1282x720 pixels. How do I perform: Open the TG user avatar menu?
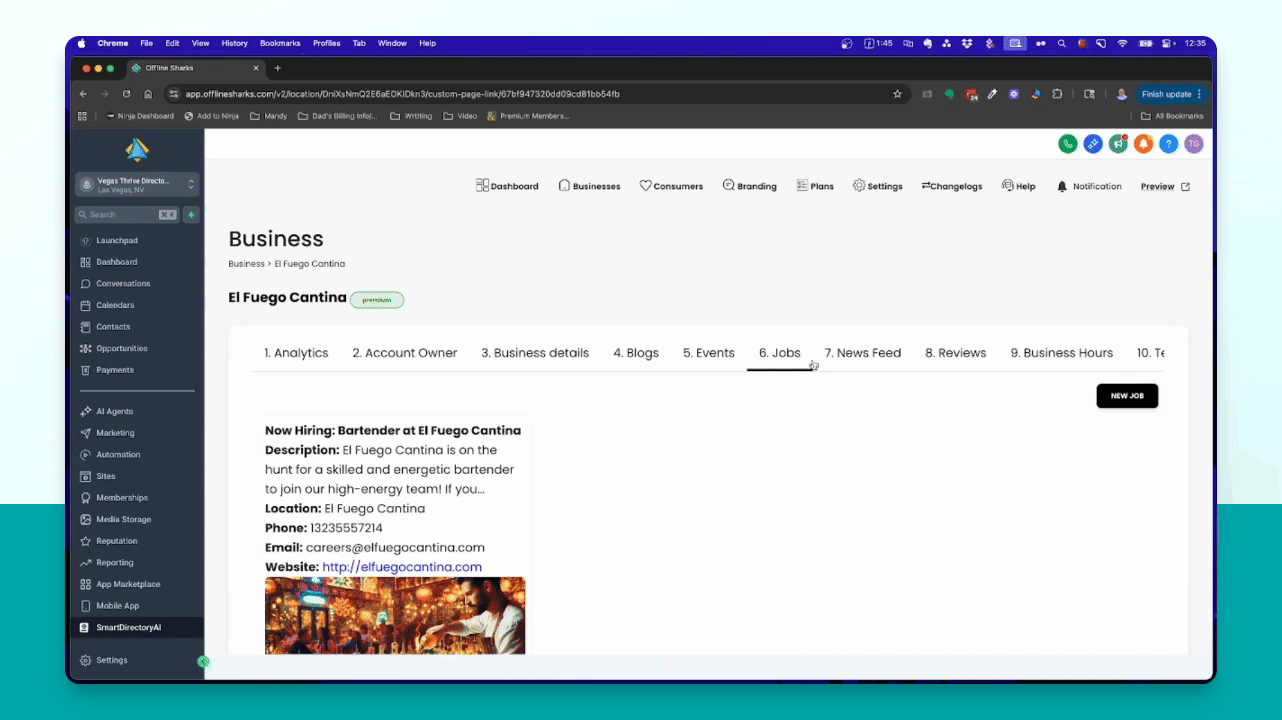(x=1193, y=144)
